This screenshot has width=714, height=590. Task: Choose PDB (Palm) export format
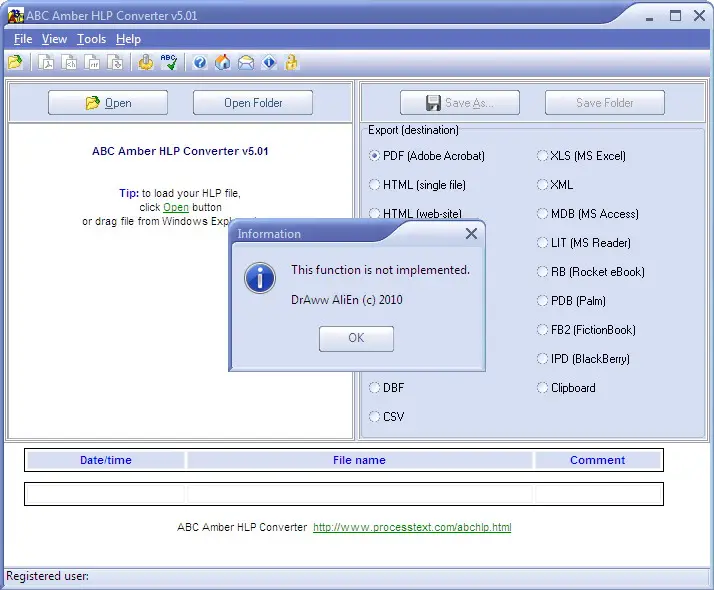pyautogui.click(x=571, y=300)
